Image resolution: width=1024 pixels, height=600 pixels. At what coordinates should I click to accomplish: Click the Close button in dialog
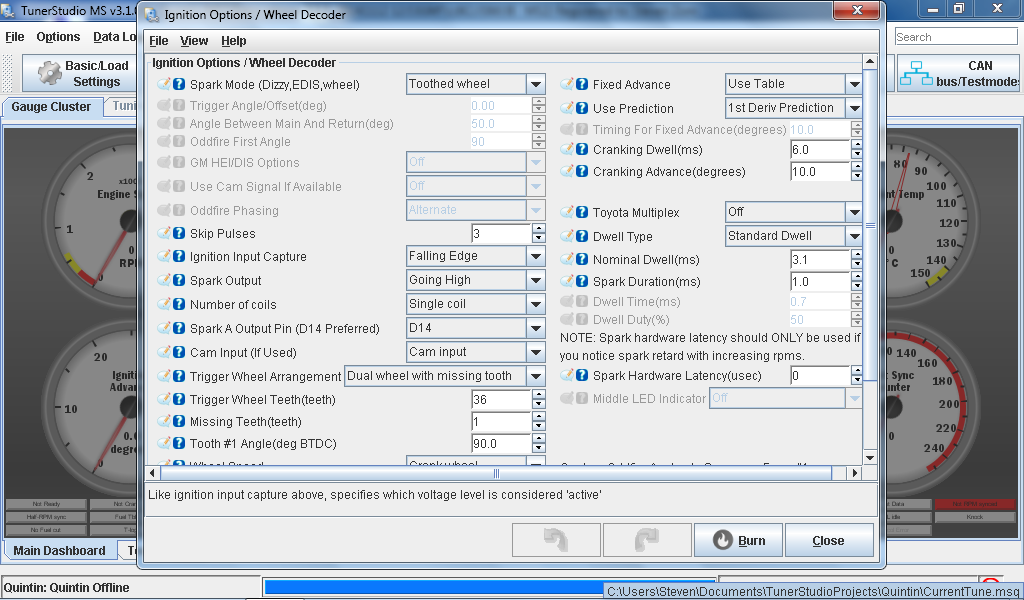pyautogui.click(x=829, y=541)
